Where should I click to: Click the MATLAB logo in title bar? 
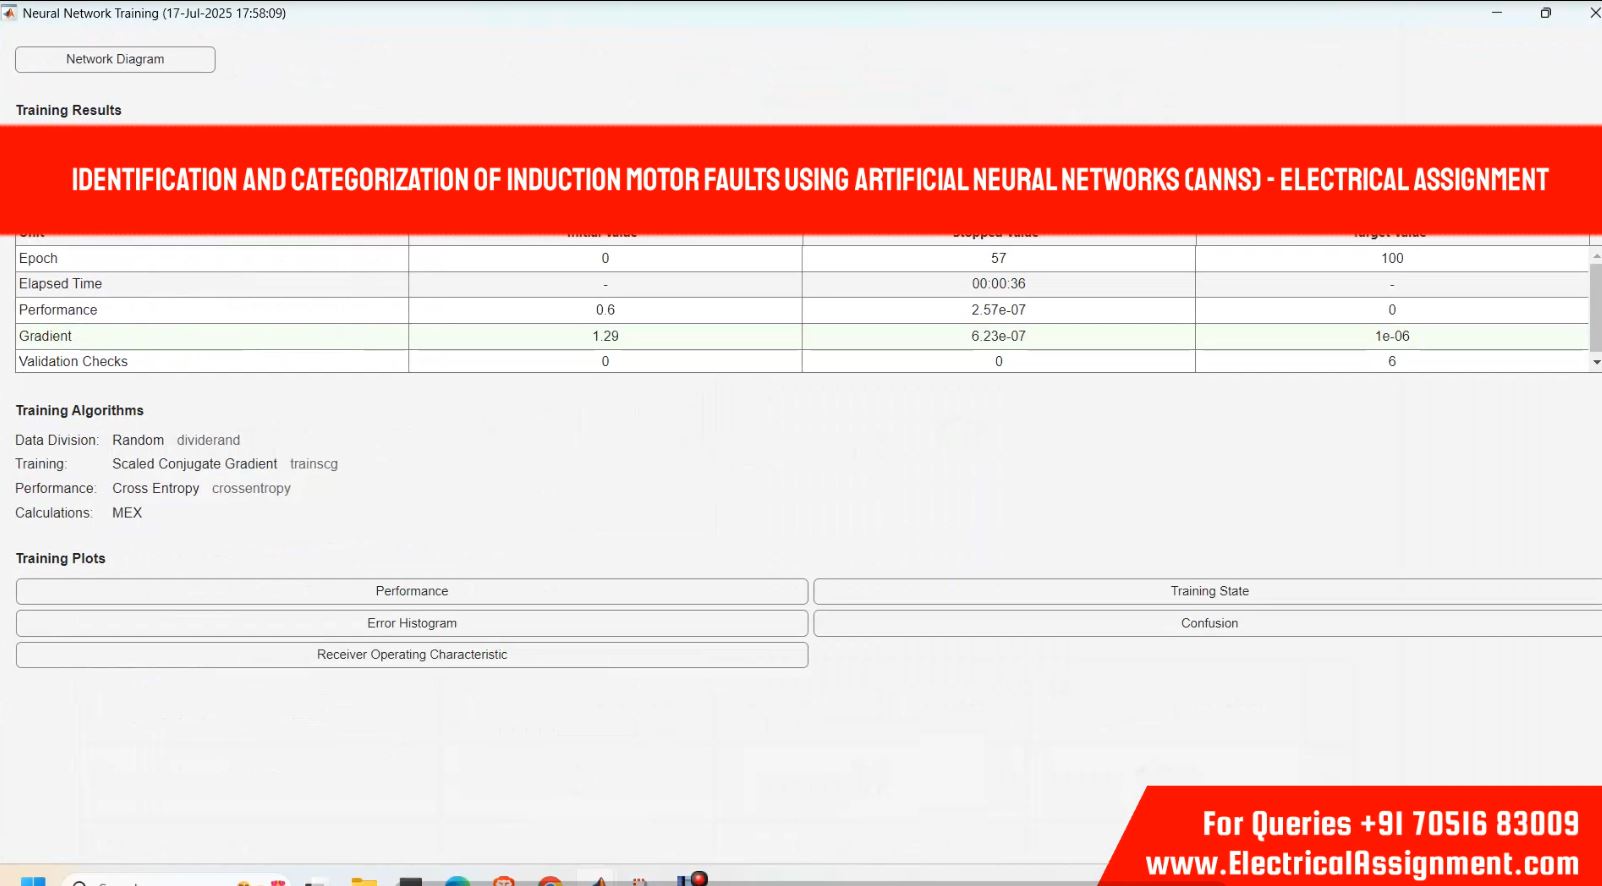10,13
